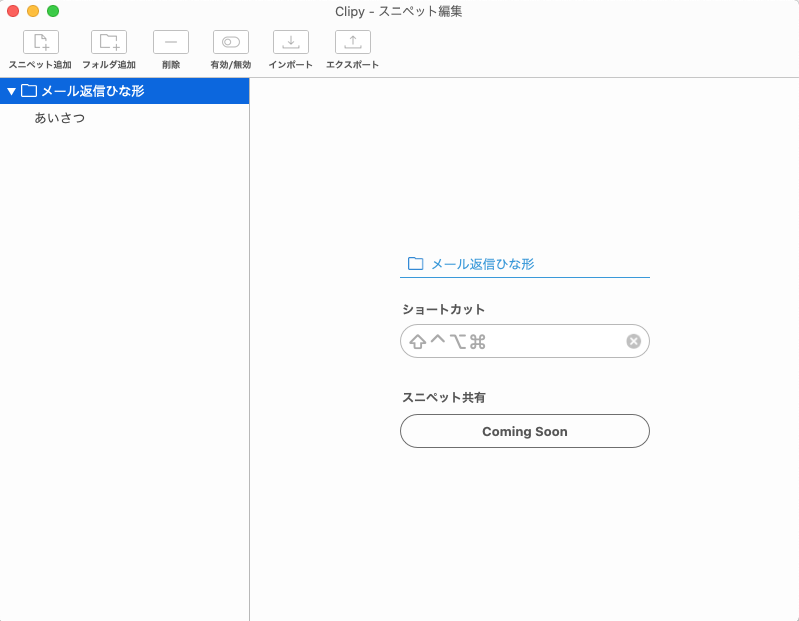Click folder icon in the selected sidebar row
The image size is (799, 621).
(29, 91)
